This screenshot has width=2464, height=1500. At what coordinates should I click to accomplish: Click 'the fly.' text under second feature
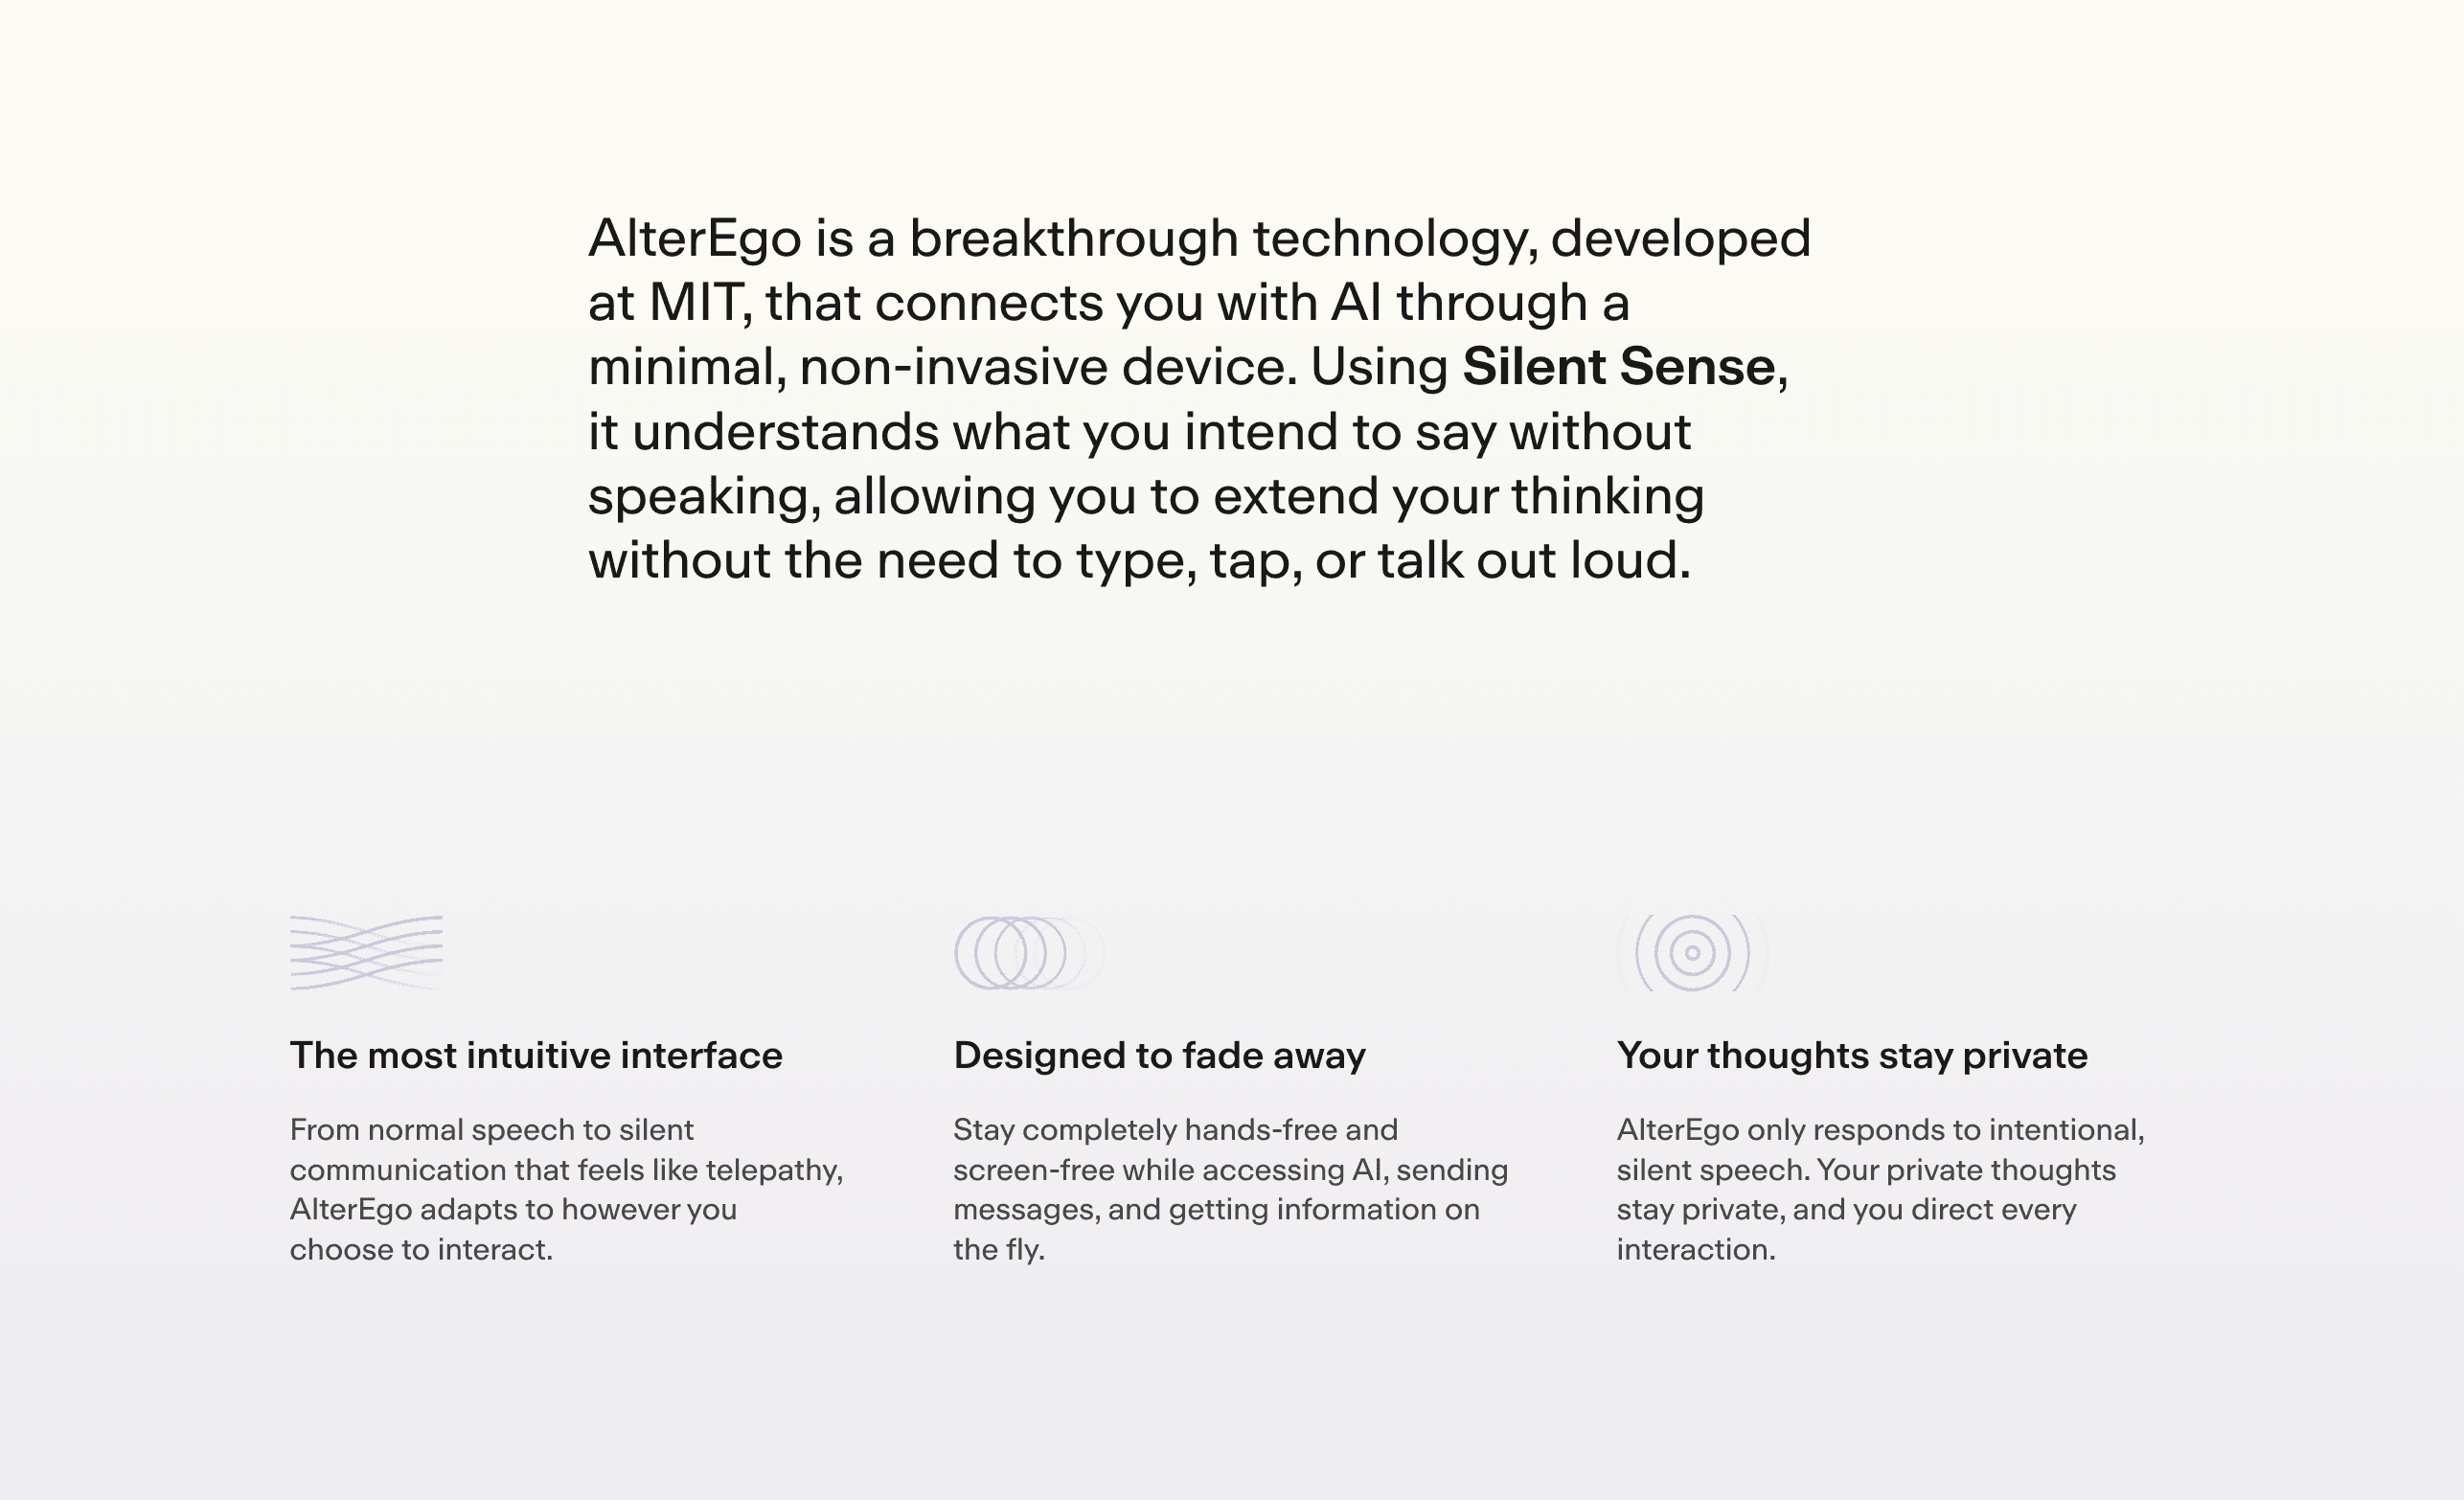999,1250
